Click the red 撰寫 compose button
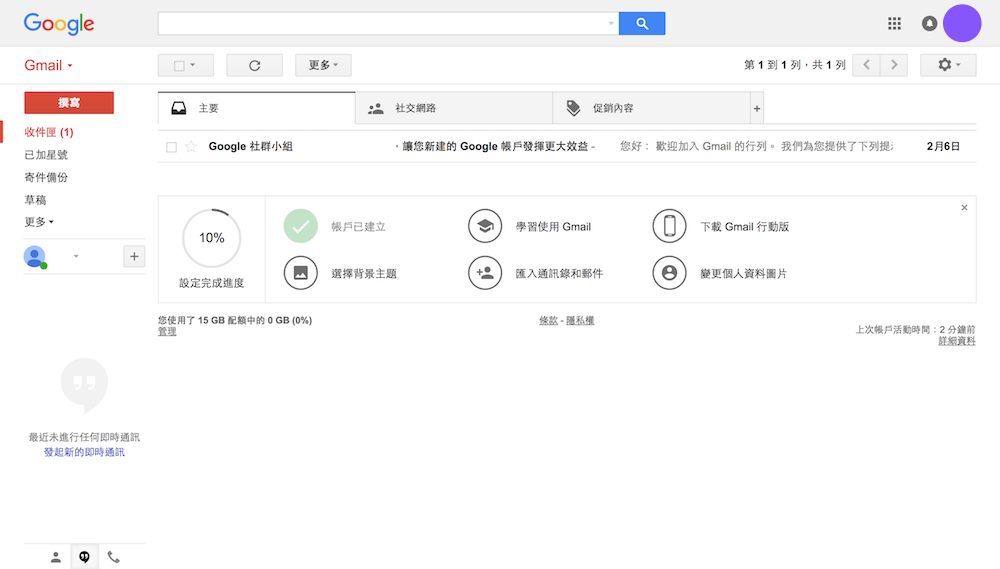Screen dimensions: 1000x569 pos(69,102)
